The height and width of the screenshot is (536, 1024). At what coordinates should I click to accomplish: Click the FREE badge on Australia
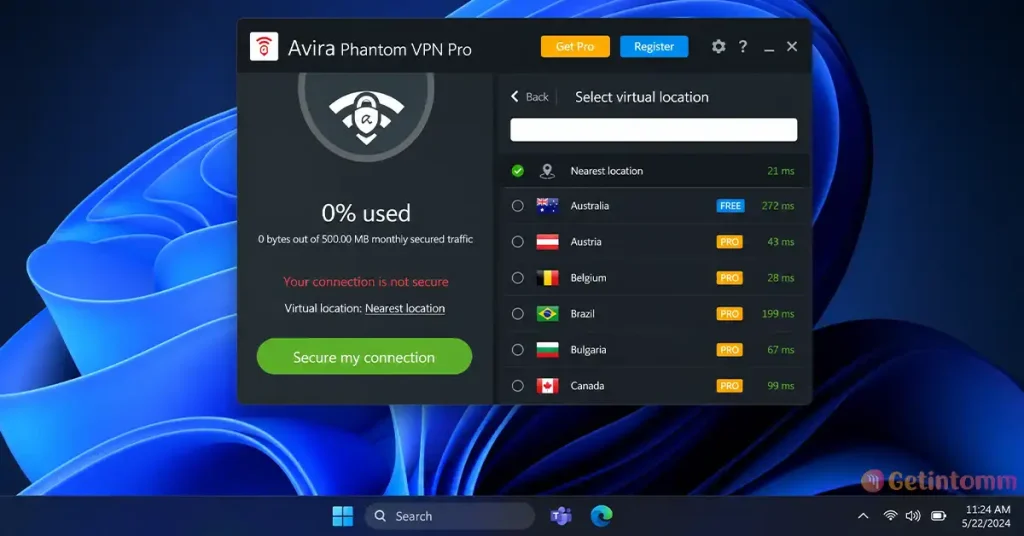click(x=730, y=206)
